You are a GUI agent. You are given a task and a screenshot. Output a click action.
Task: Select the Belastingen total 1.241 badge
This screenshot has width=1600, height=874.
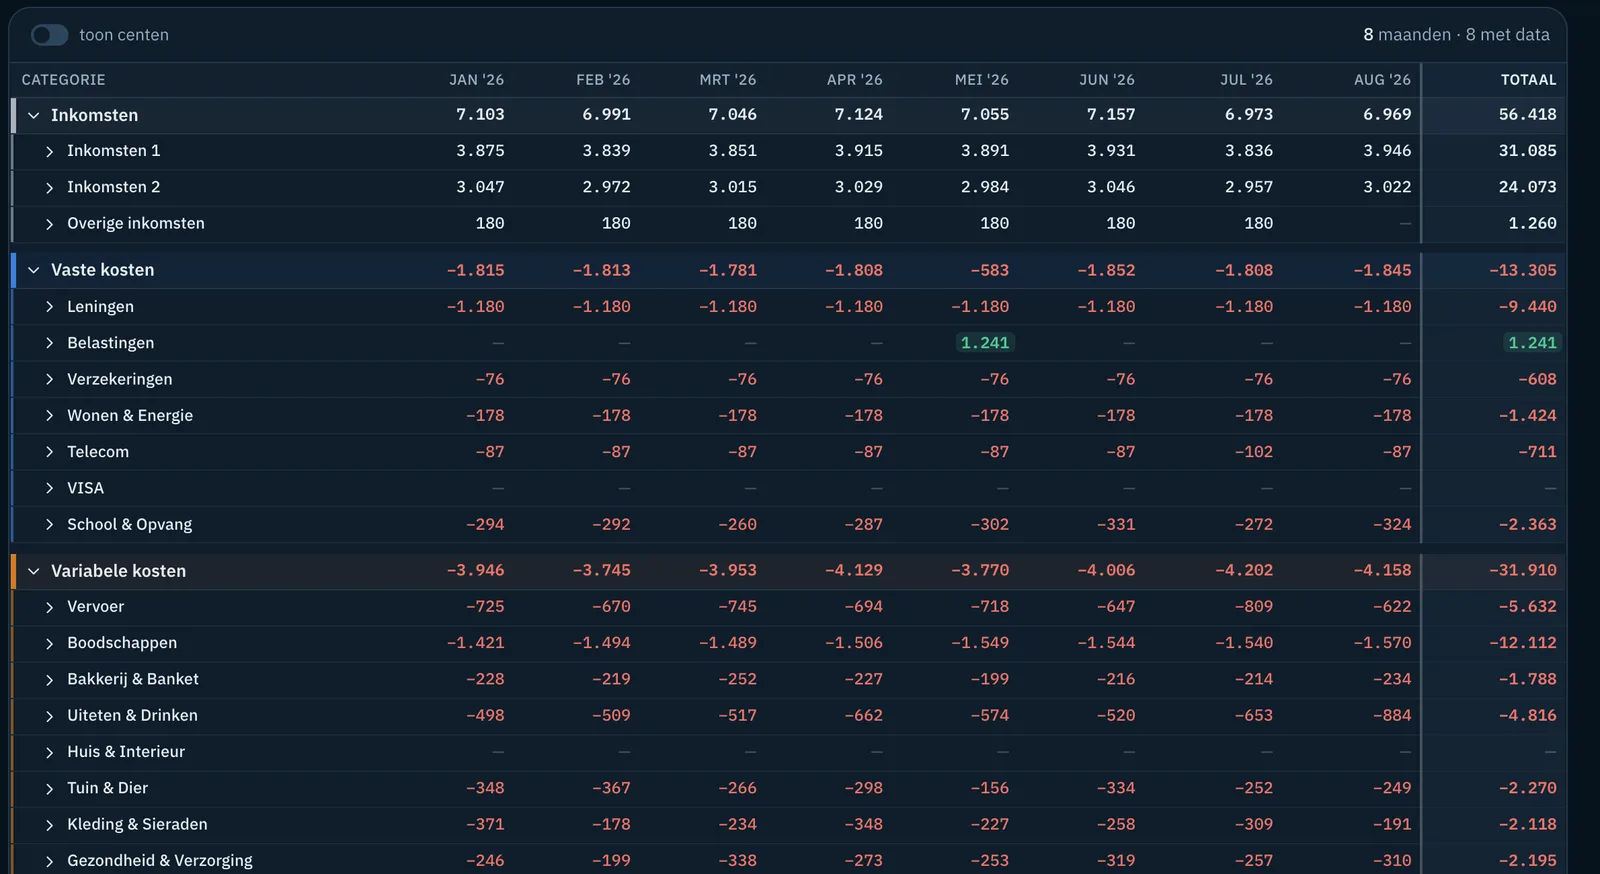click(1532, 343)
